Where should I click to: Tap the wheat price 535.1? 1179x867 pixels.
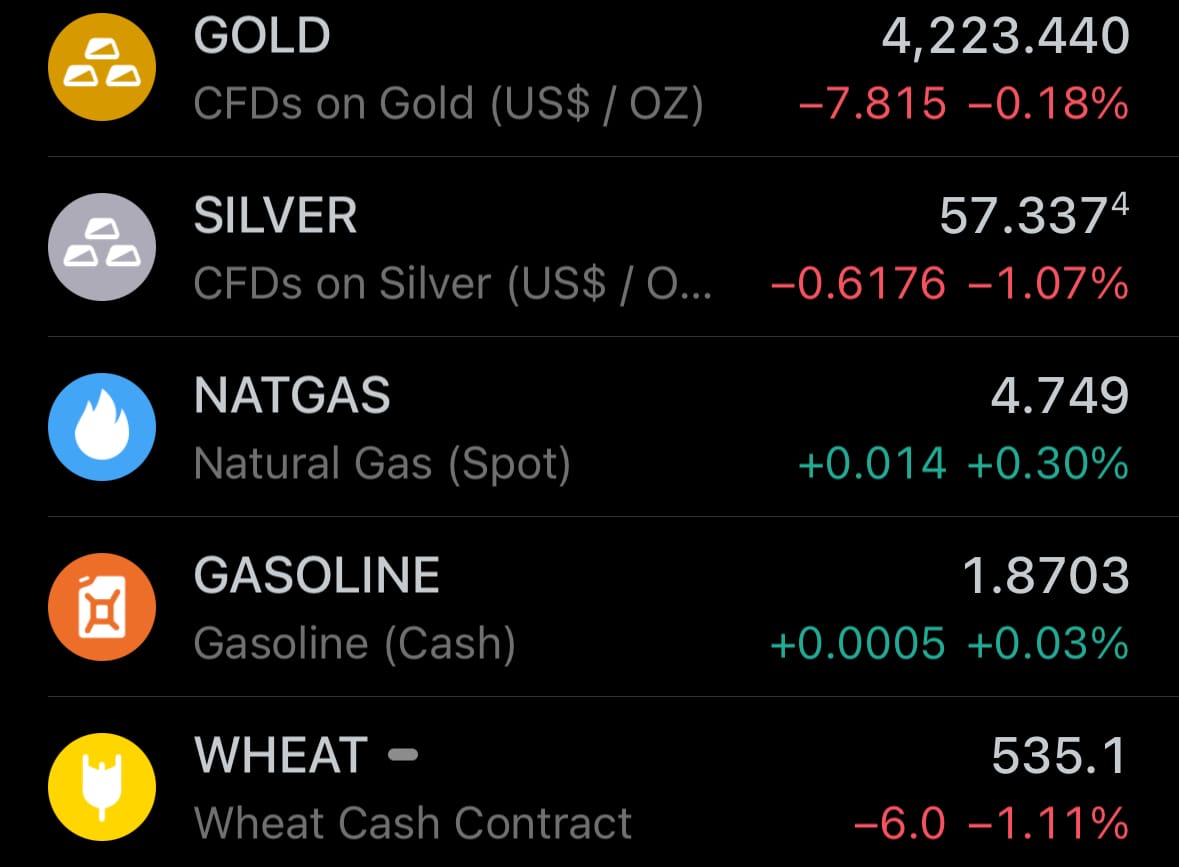click(1059, 756)
